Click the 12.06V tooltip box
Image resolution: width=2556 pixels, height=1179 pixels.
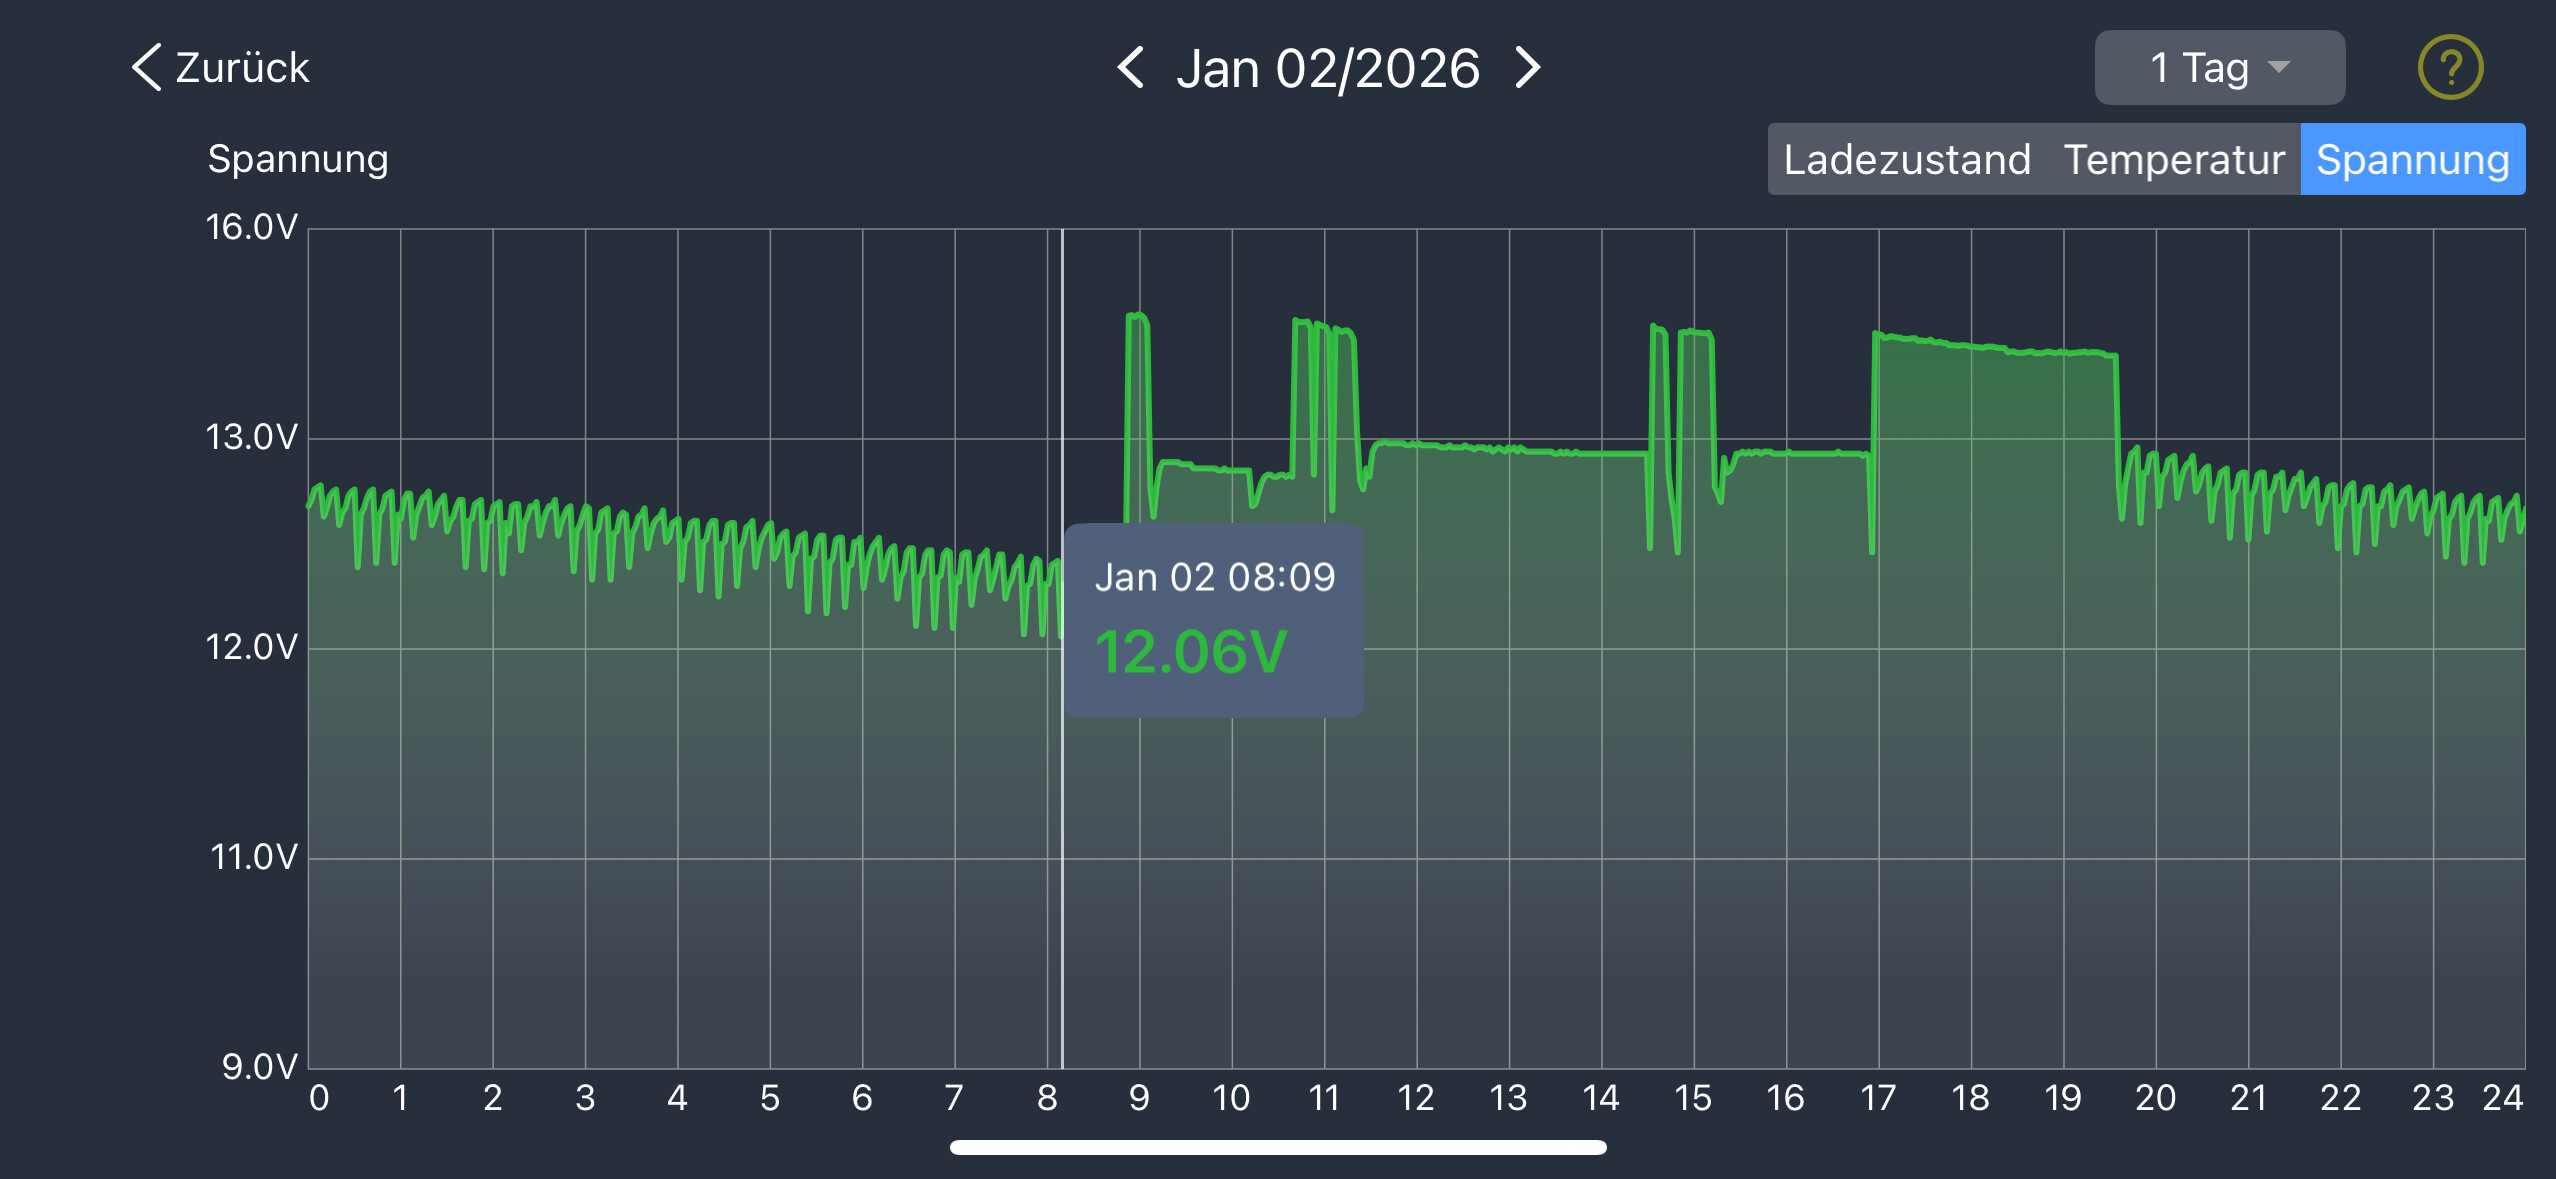pyautogui.click(x=1213, y=620)
